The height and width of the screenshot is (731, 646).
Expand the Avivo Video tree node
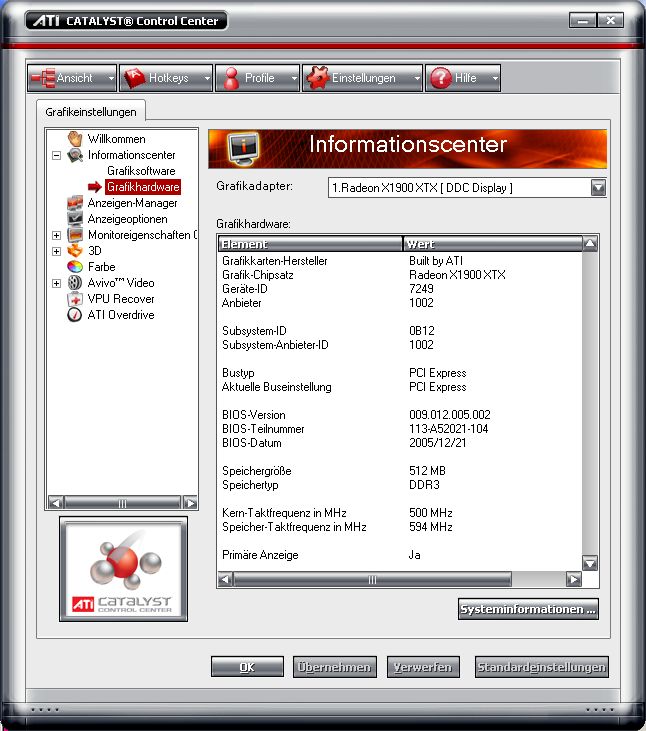click(x=56, y=283)
